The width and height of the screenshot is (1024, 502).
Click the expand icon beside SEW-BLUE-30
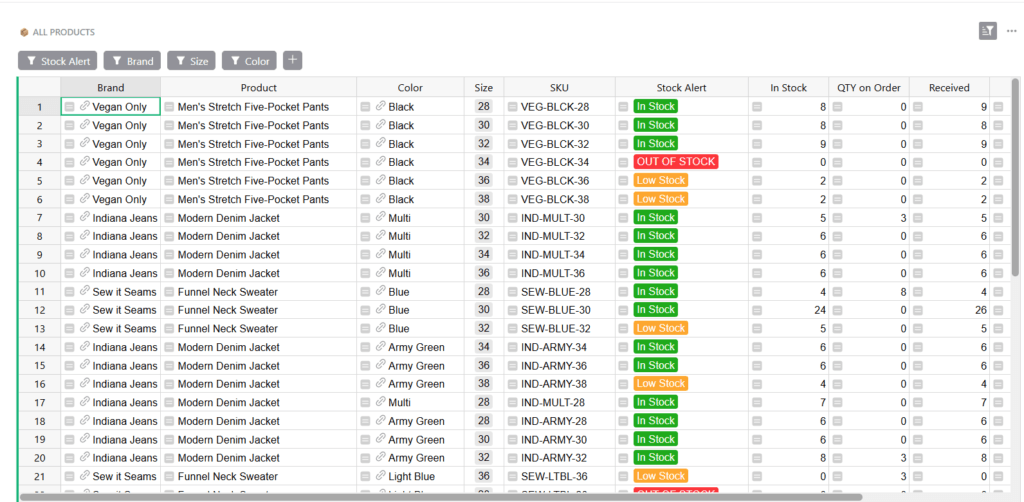(x=512, y=310)
